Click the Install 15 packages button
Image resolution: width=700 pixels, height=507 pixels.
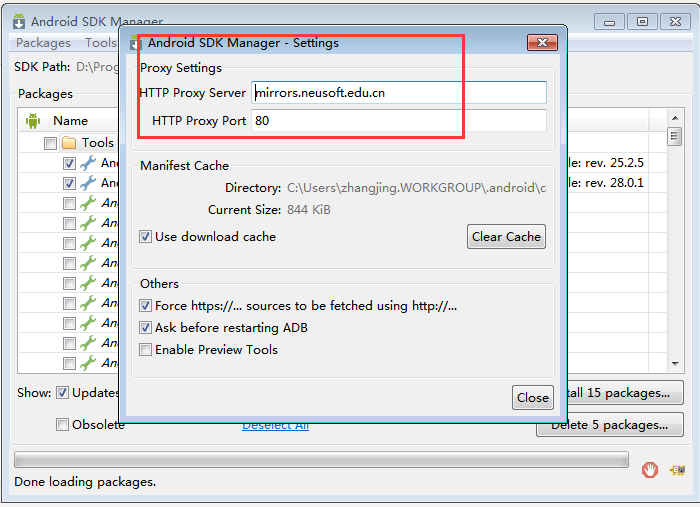[625, 393]
